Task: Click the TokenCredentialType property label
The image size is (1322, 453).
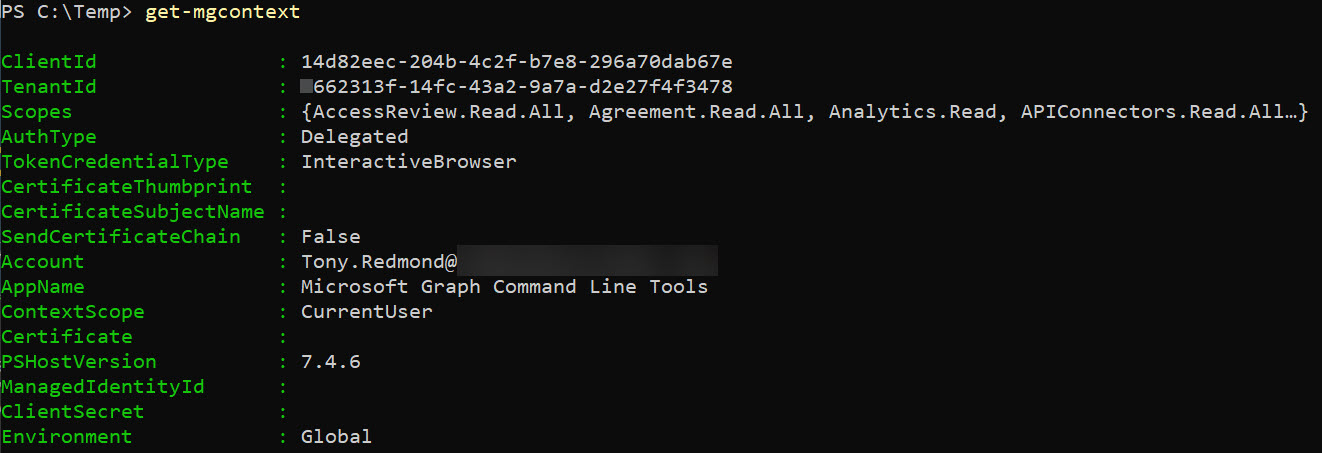Action: (115, 162)
